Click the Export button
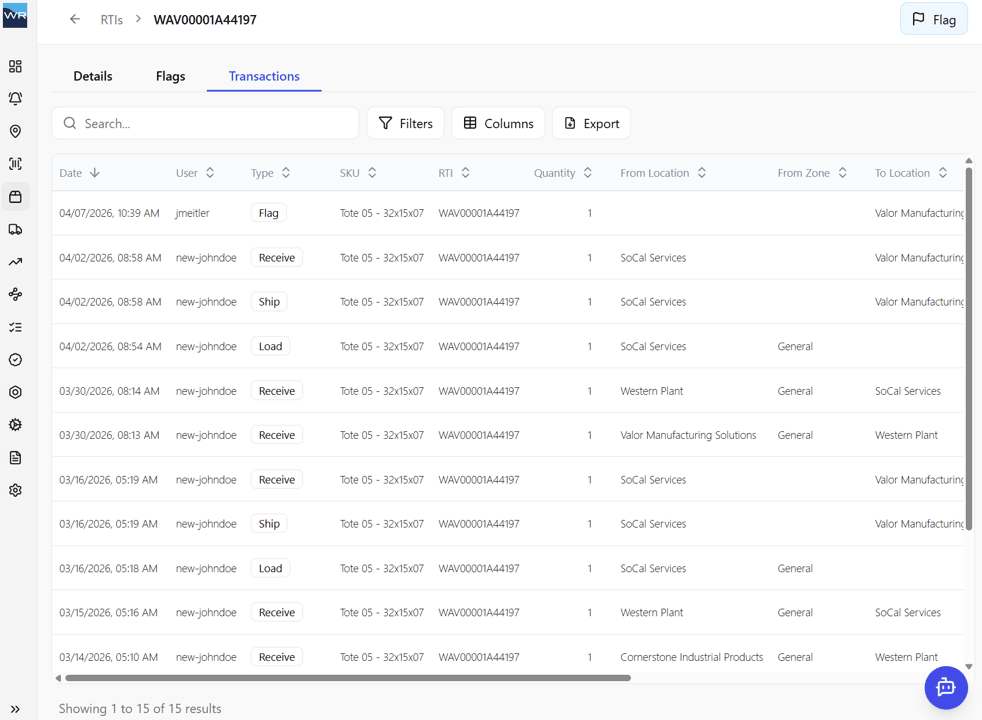This screenshot has height=720, width=982. point(591,123)
